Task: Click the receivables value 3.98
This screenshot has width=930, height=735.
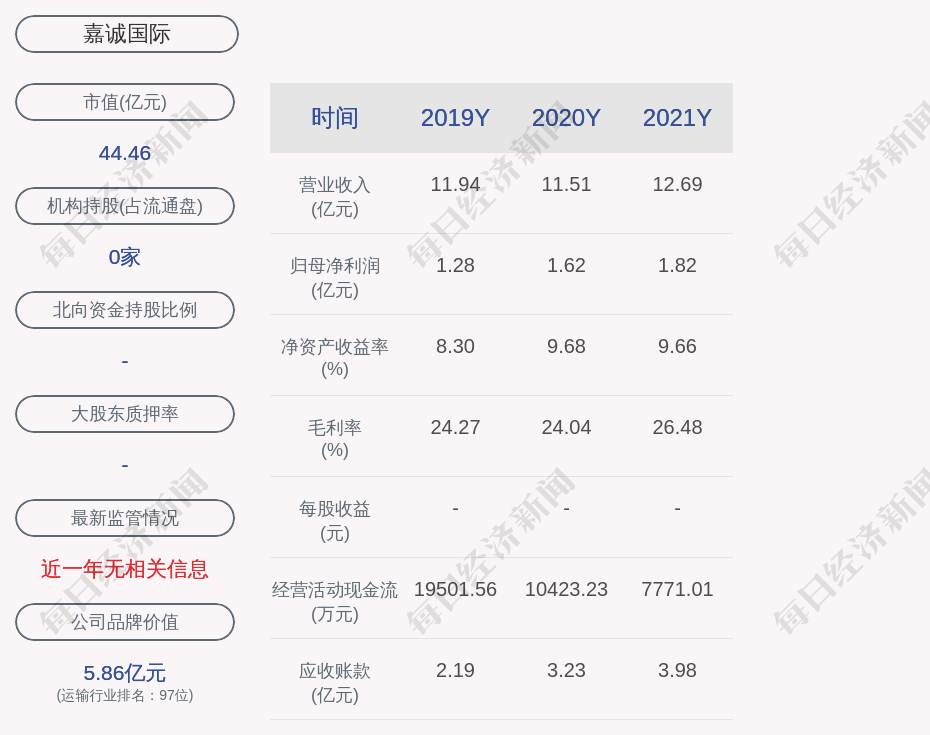Action: pyautogui.click(x=677, y=670)
